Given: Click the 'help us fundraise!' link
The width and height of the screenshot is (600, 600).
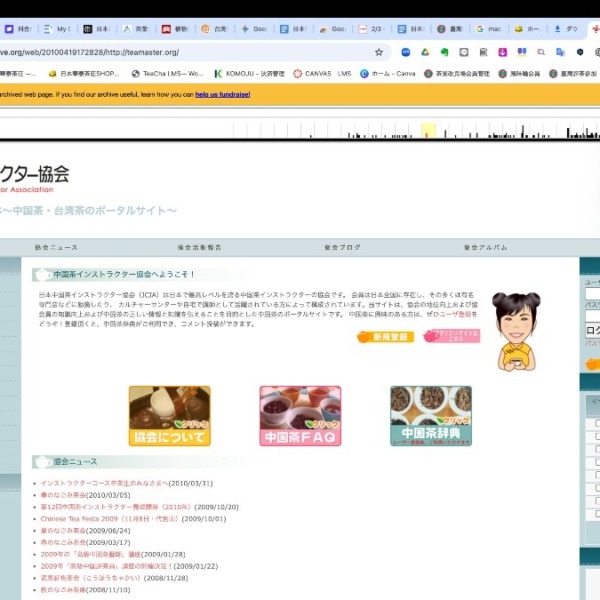Looking at the screenshot, I should tap(223, 94).
